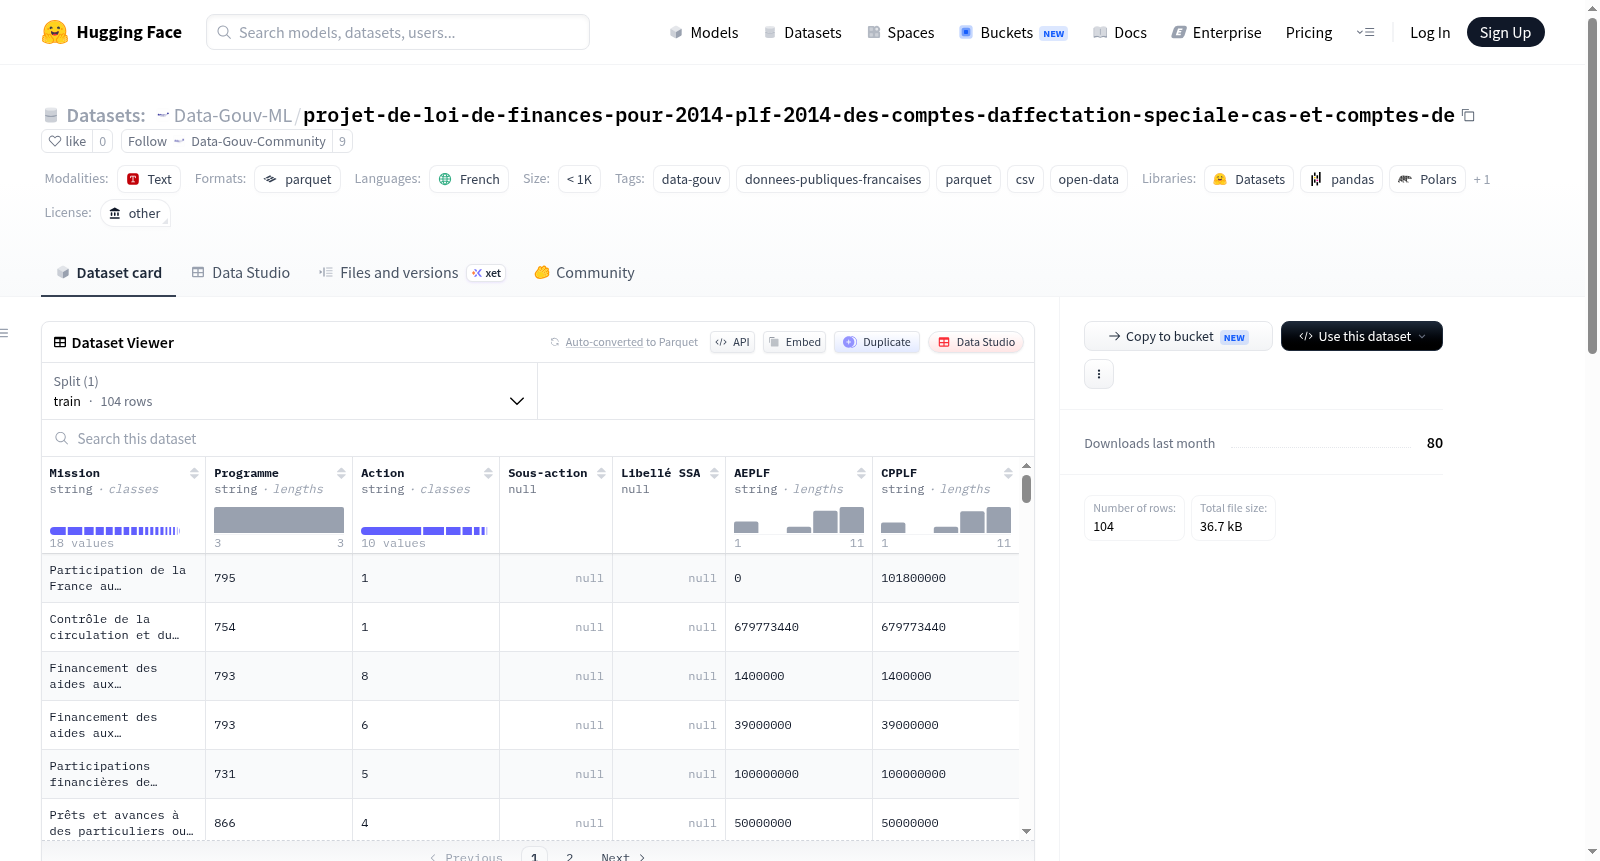Click the Text modality tag

pos(149,179)
